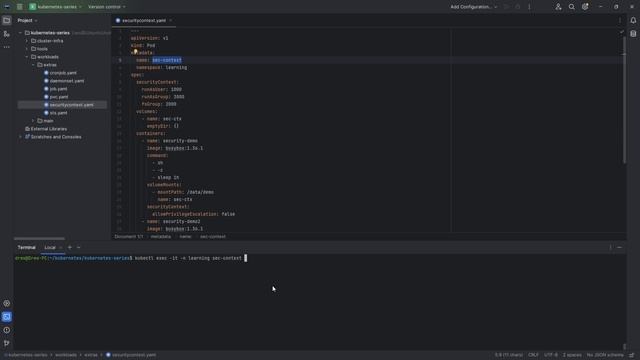Open the Services tool window icon
Screen dimensions: 640x360
[7, 303]
